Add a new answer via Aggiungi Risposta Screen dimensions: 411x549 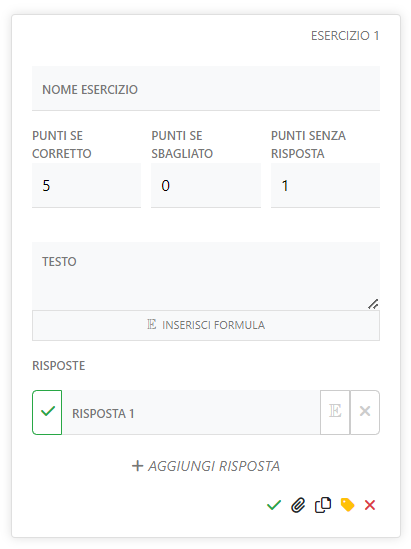pyautogui.click(x=206, y=466)
